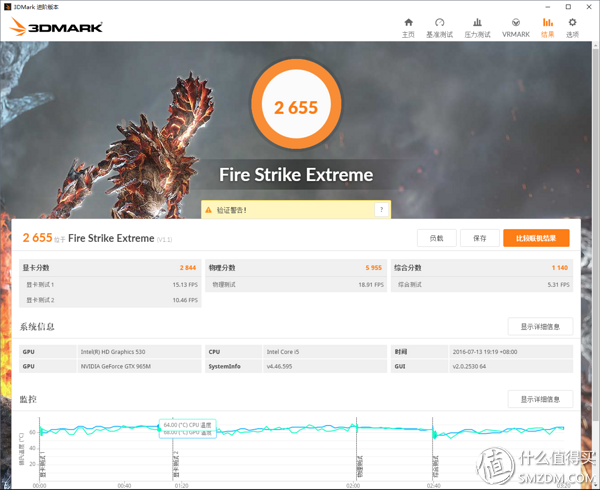
Task: Click the Load (负载) button
Action: (x=437, y=238)
